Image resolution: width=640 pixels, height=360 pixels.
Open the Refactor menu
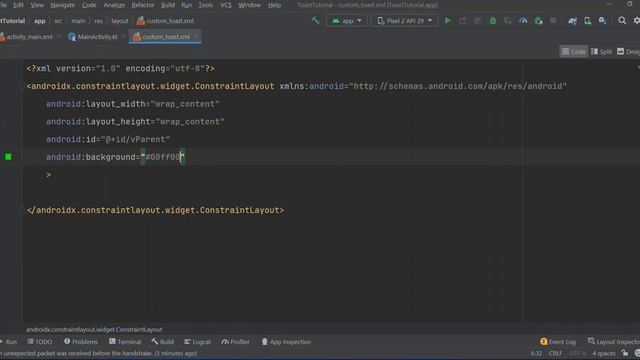coord(142,5)
